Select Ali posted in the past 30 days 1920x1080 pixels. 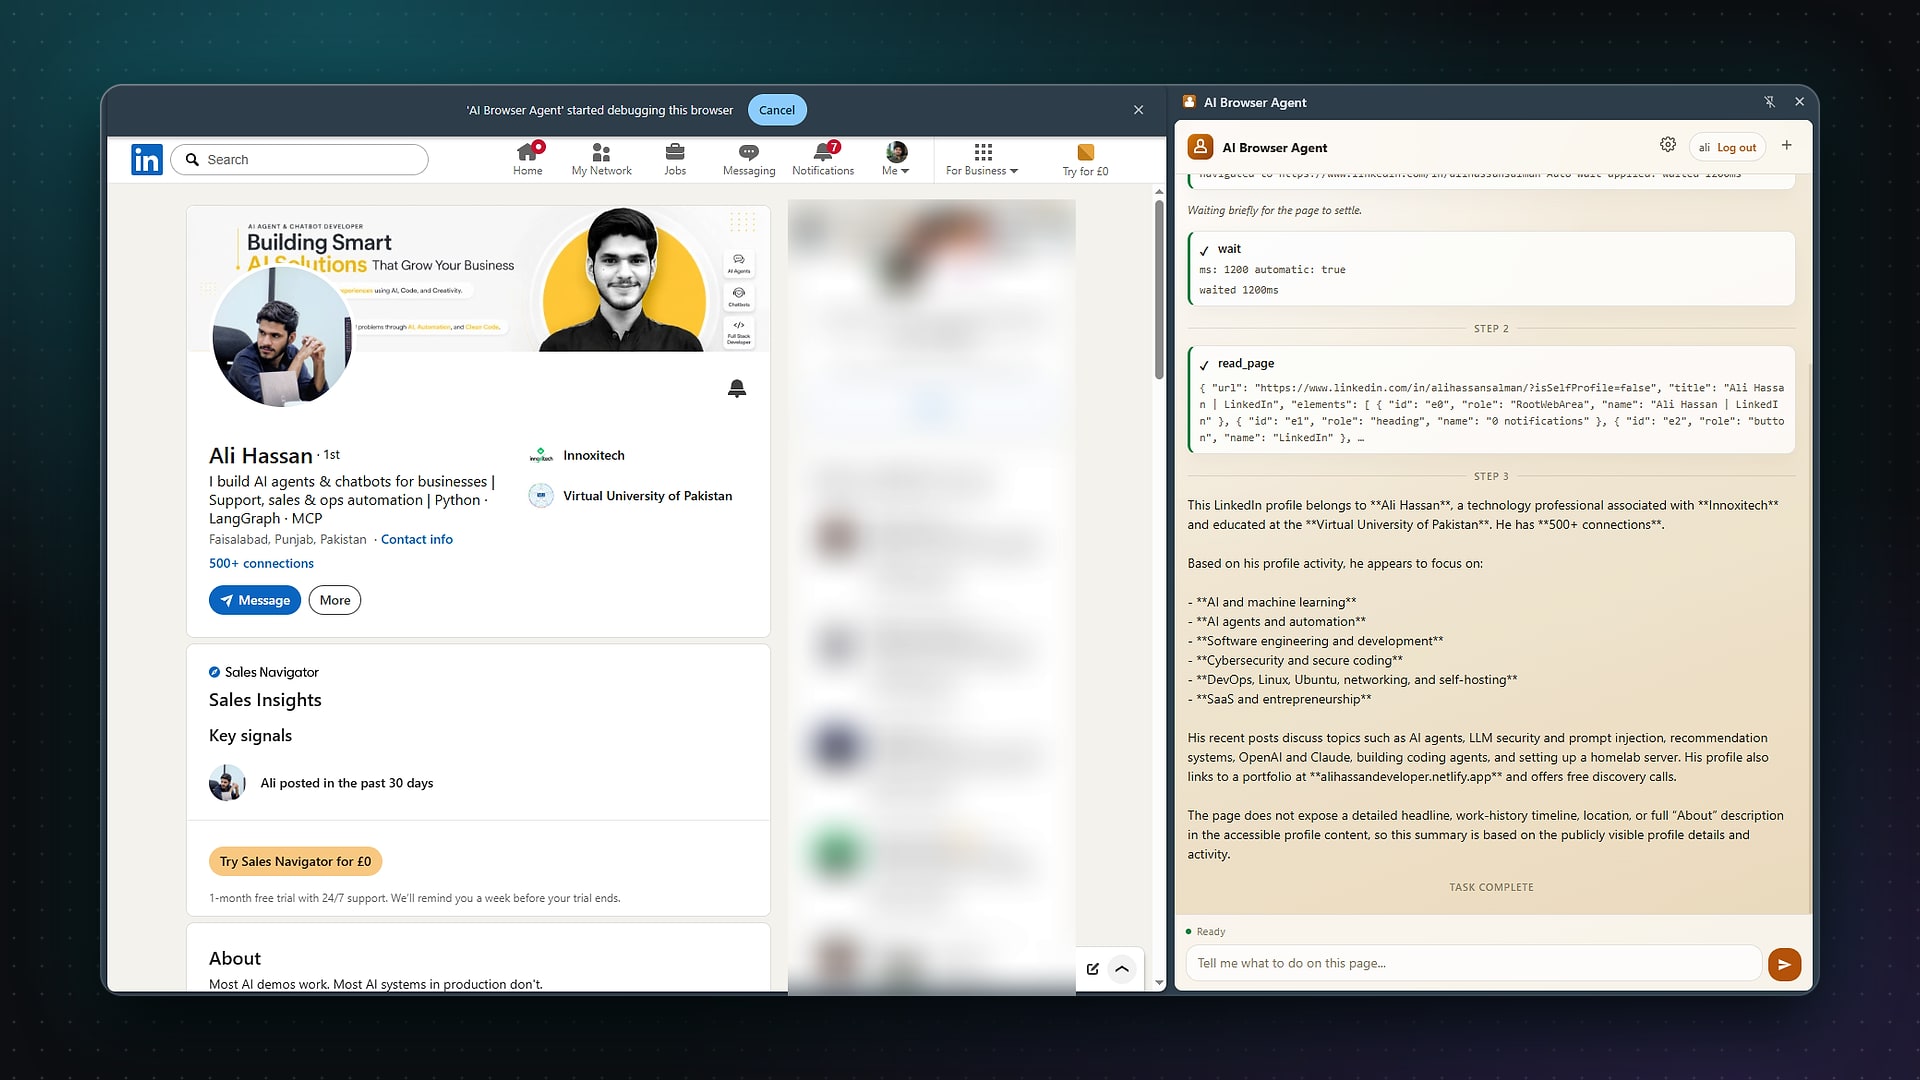click(321, 783)
